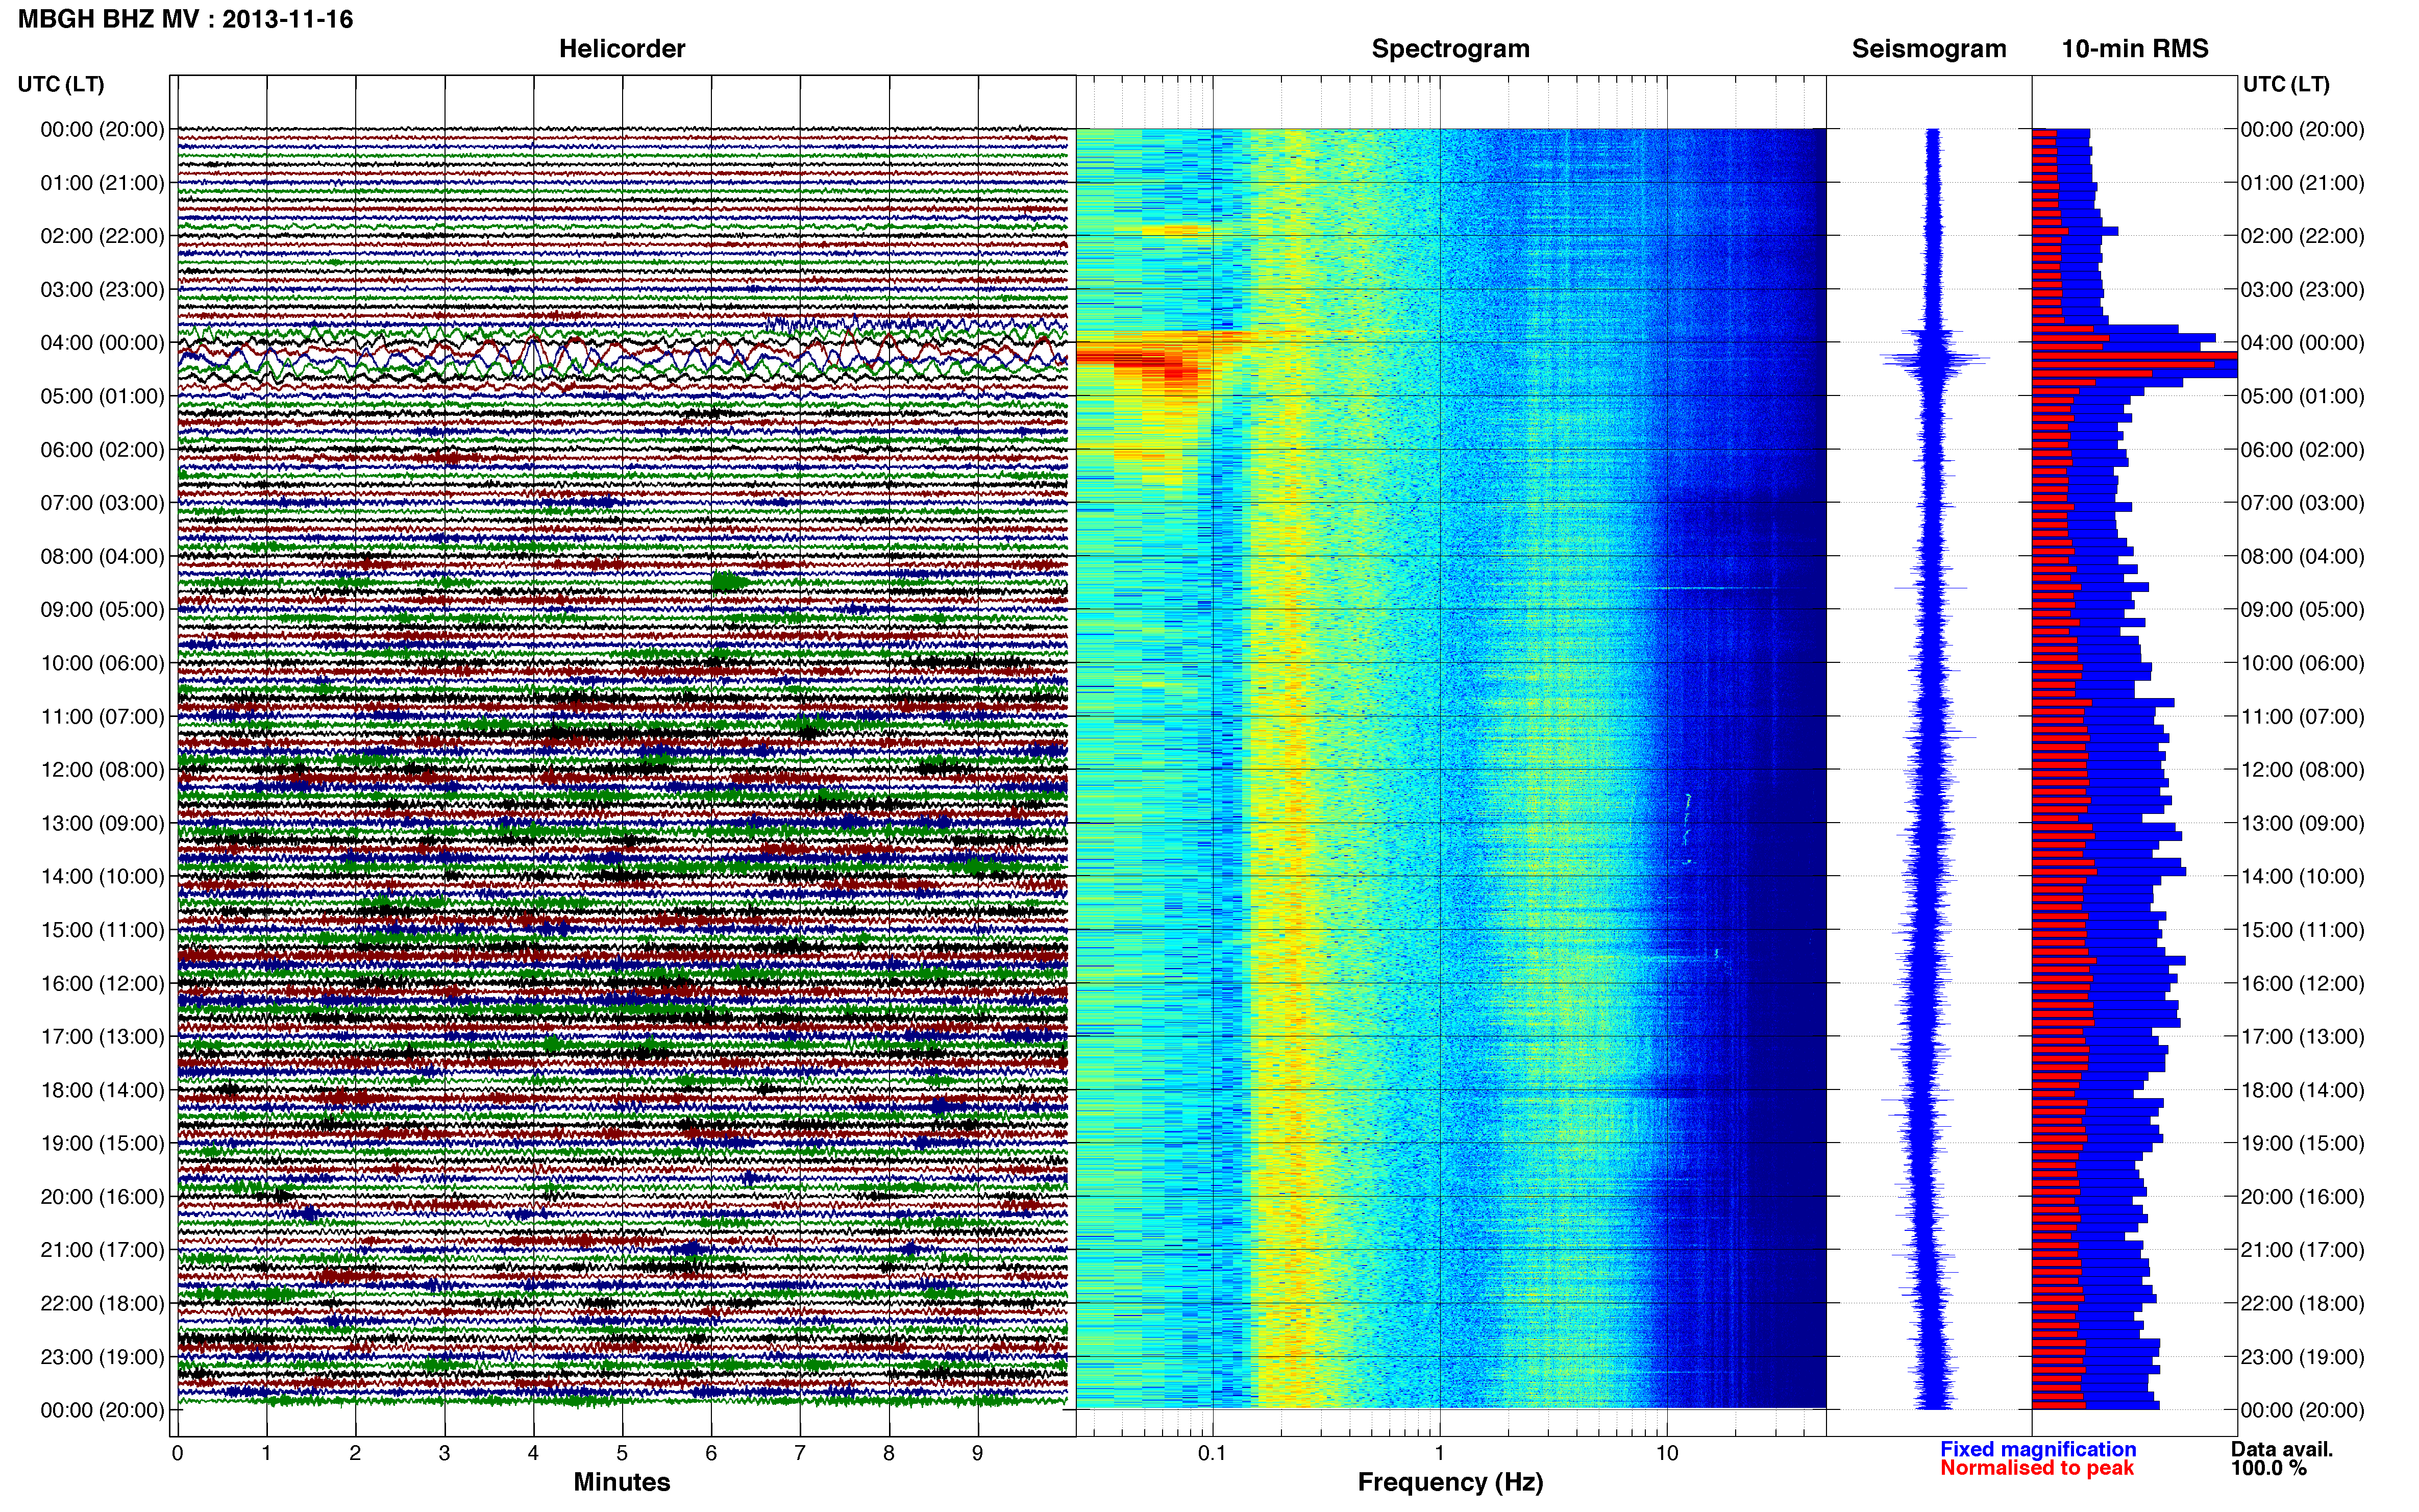The image size is (2419, 1512).
Task: Click the '1' tick on the Frequency axis
Action: [x=1440, y=1454]
